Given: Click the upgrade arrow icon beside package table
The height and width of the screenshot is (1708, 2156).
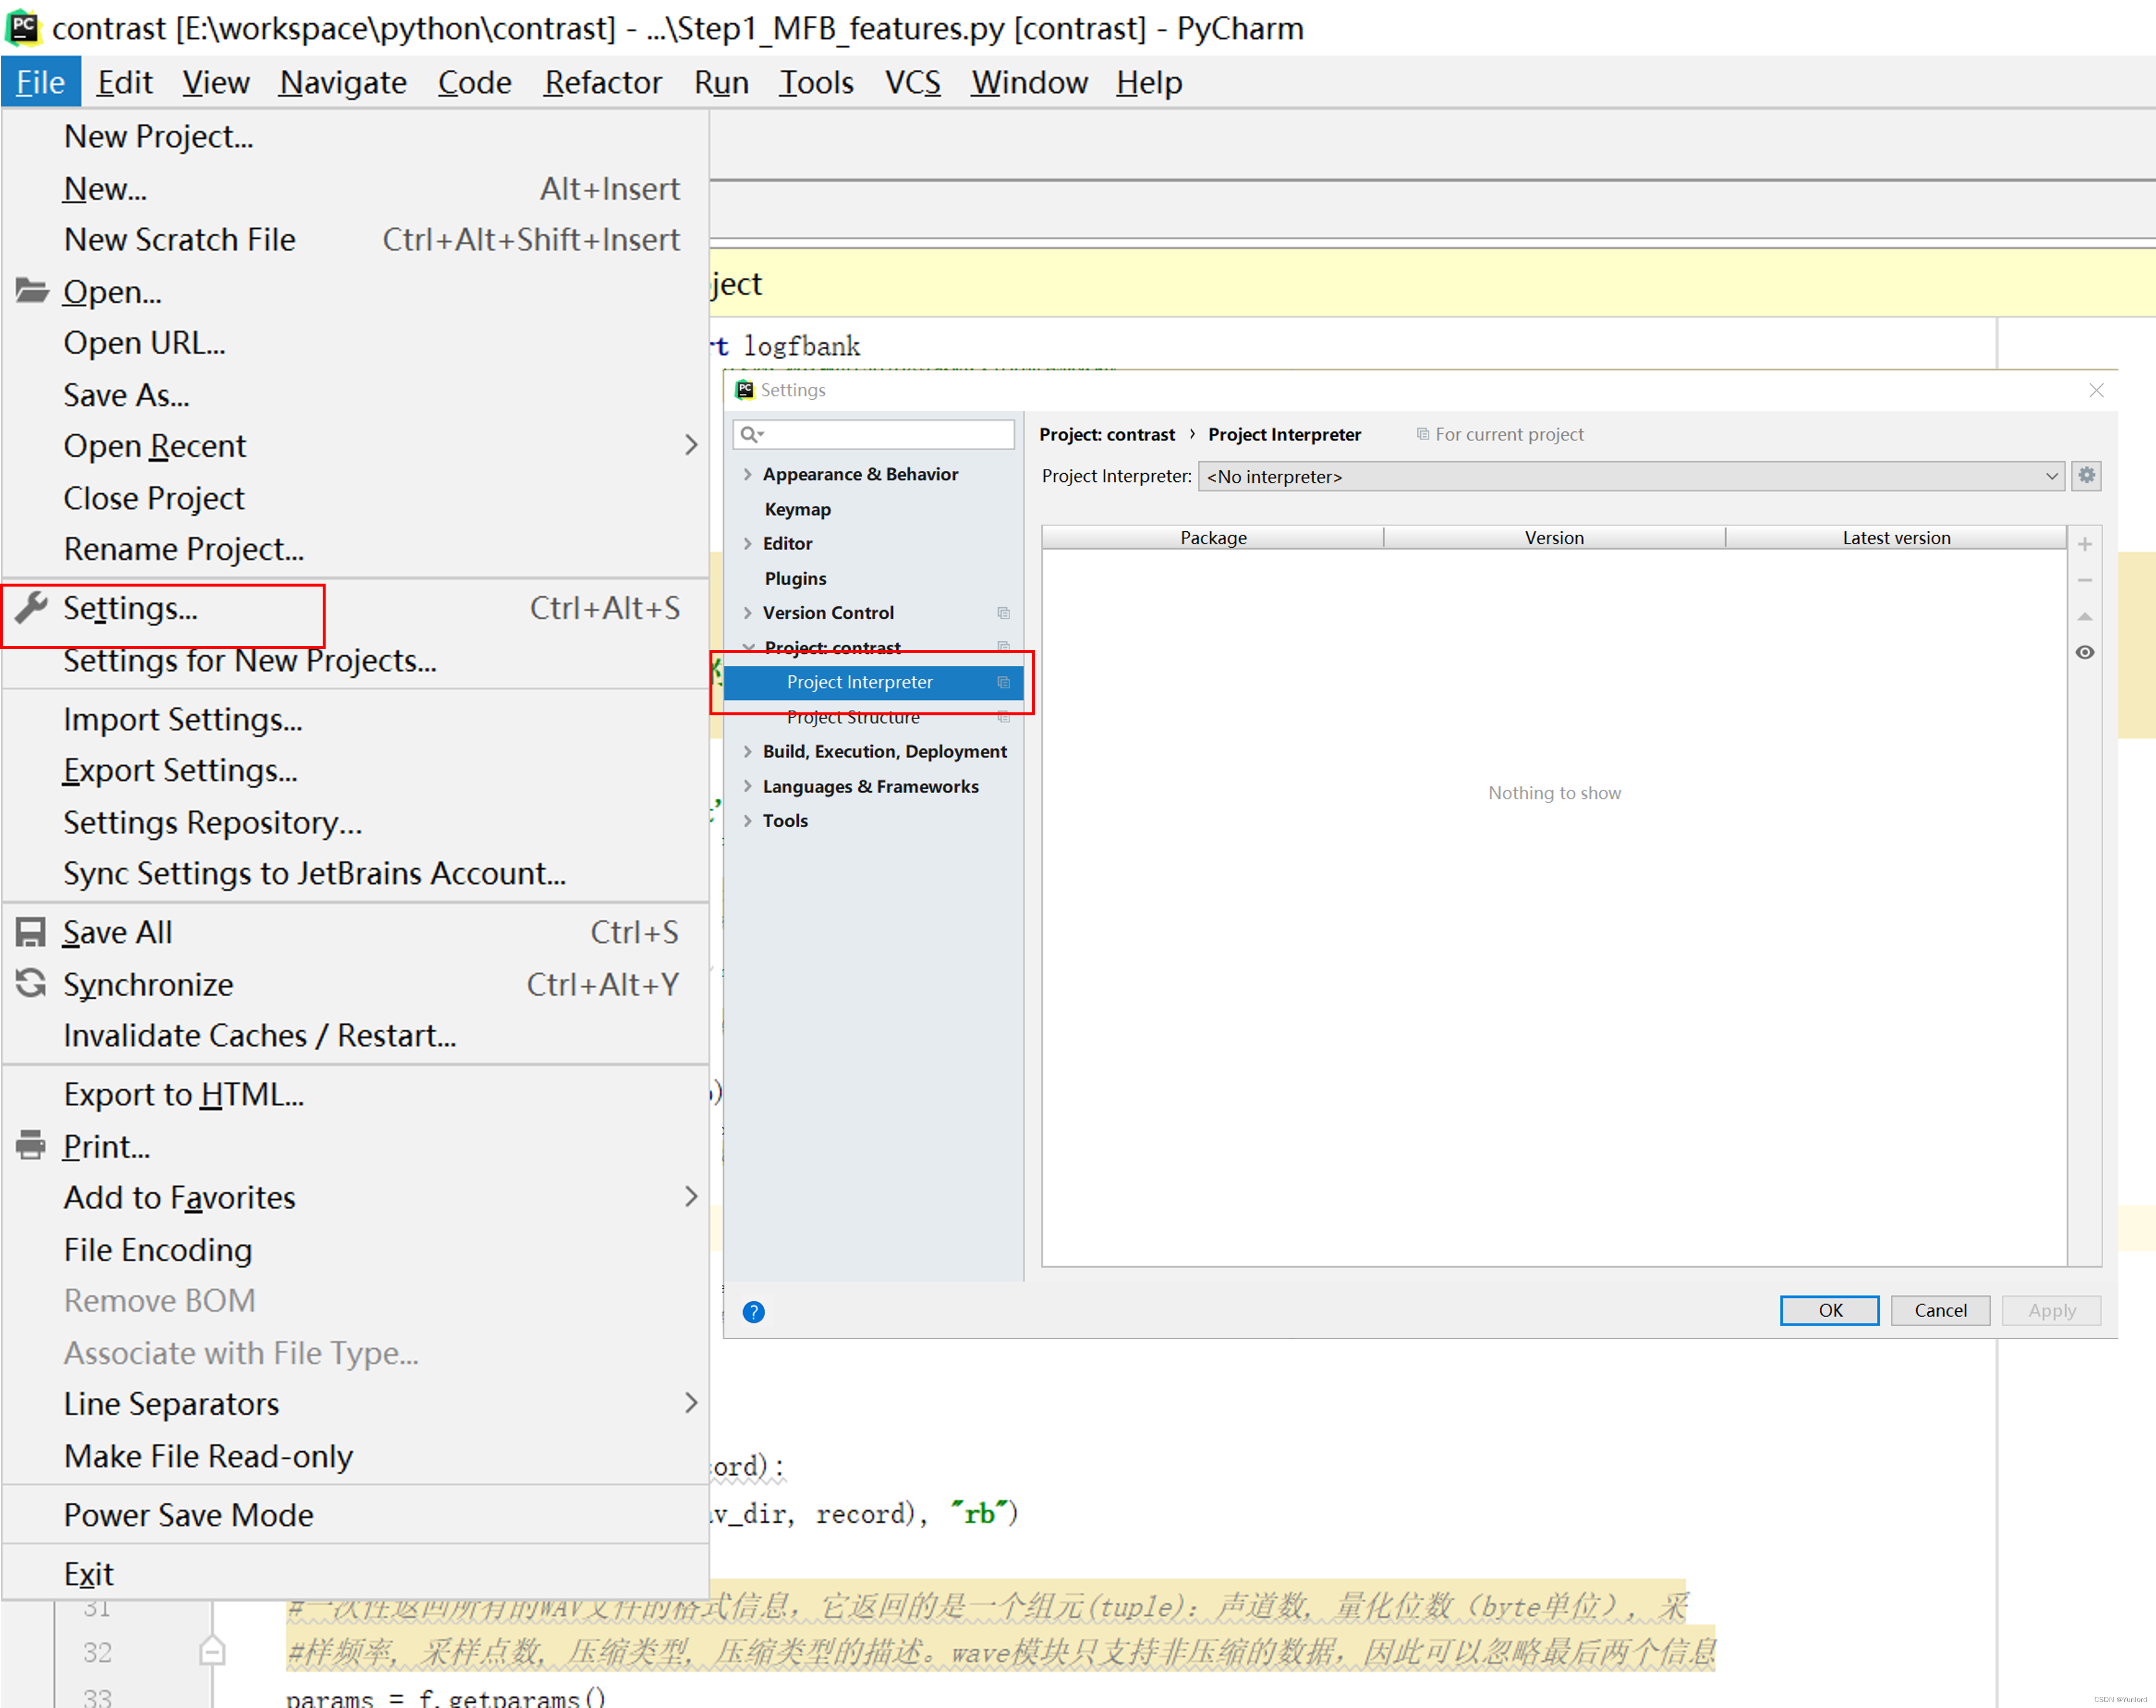Looking at the screenshot, I should [2085, 616].
